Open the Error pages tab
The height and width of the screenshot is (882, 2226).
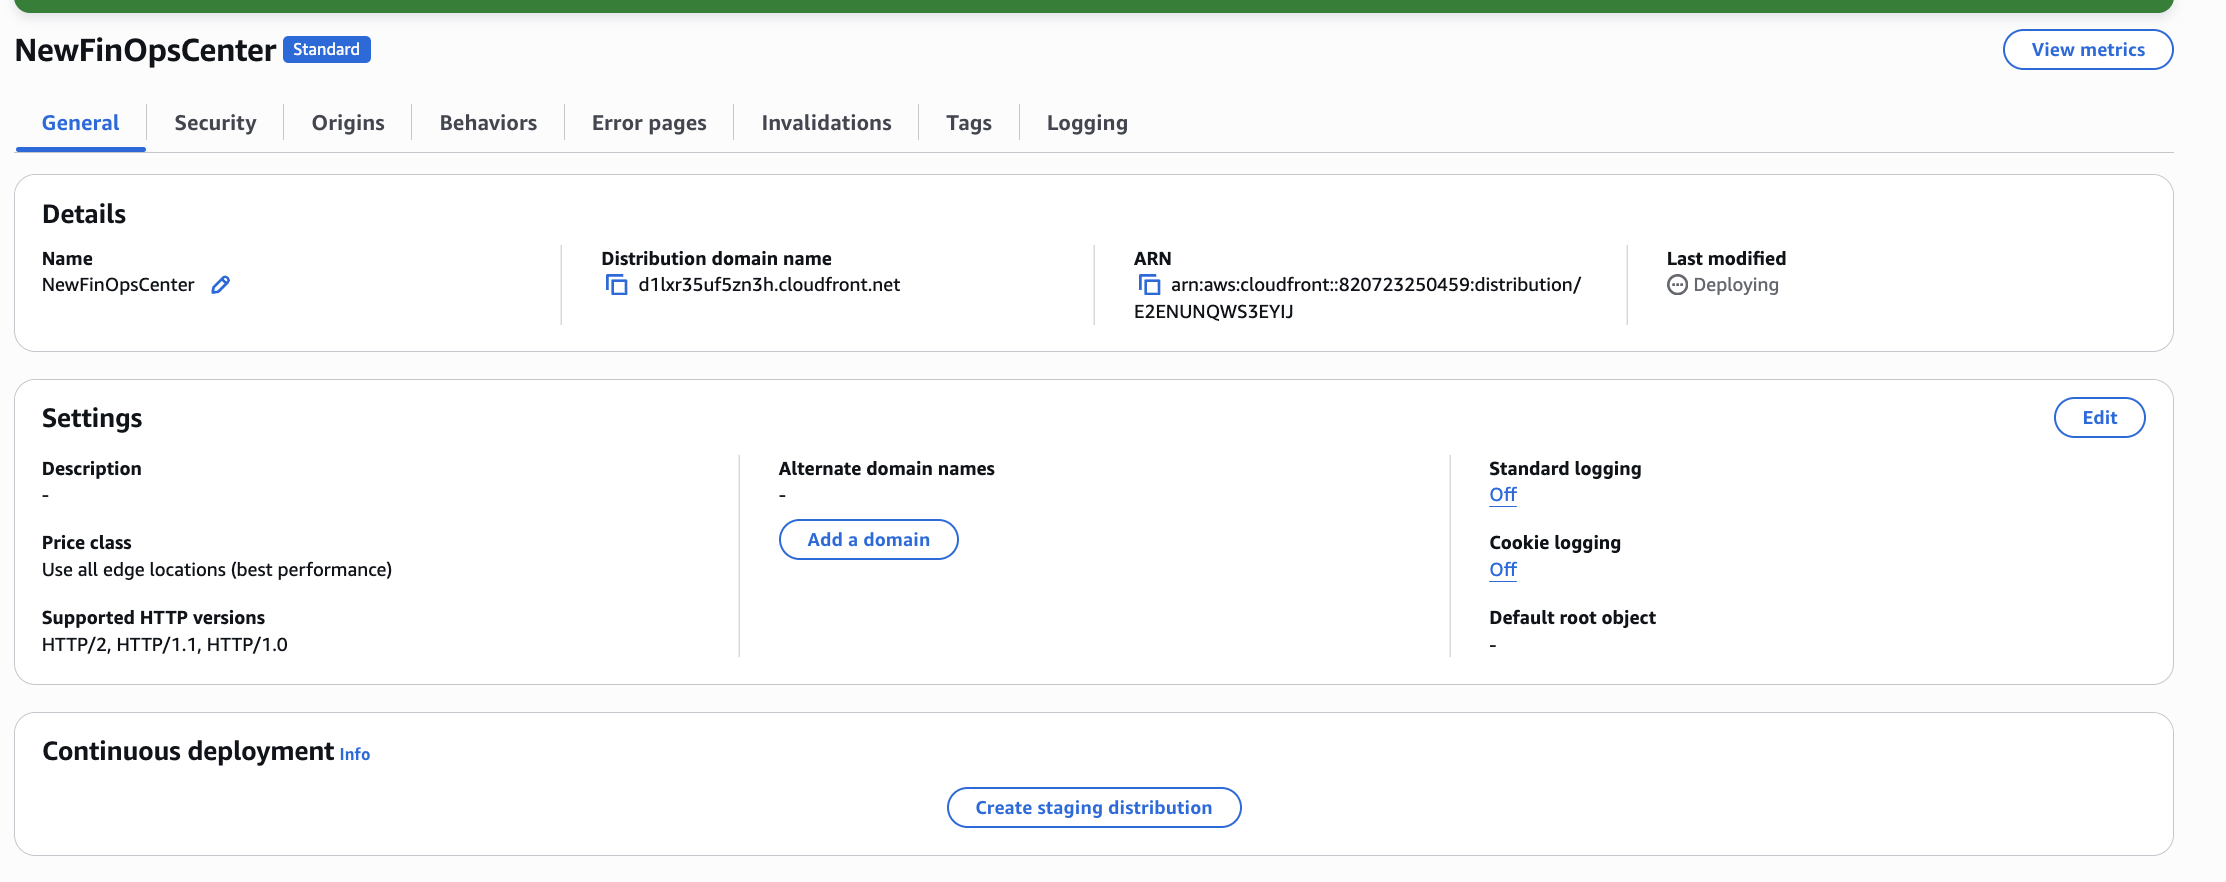649,123
